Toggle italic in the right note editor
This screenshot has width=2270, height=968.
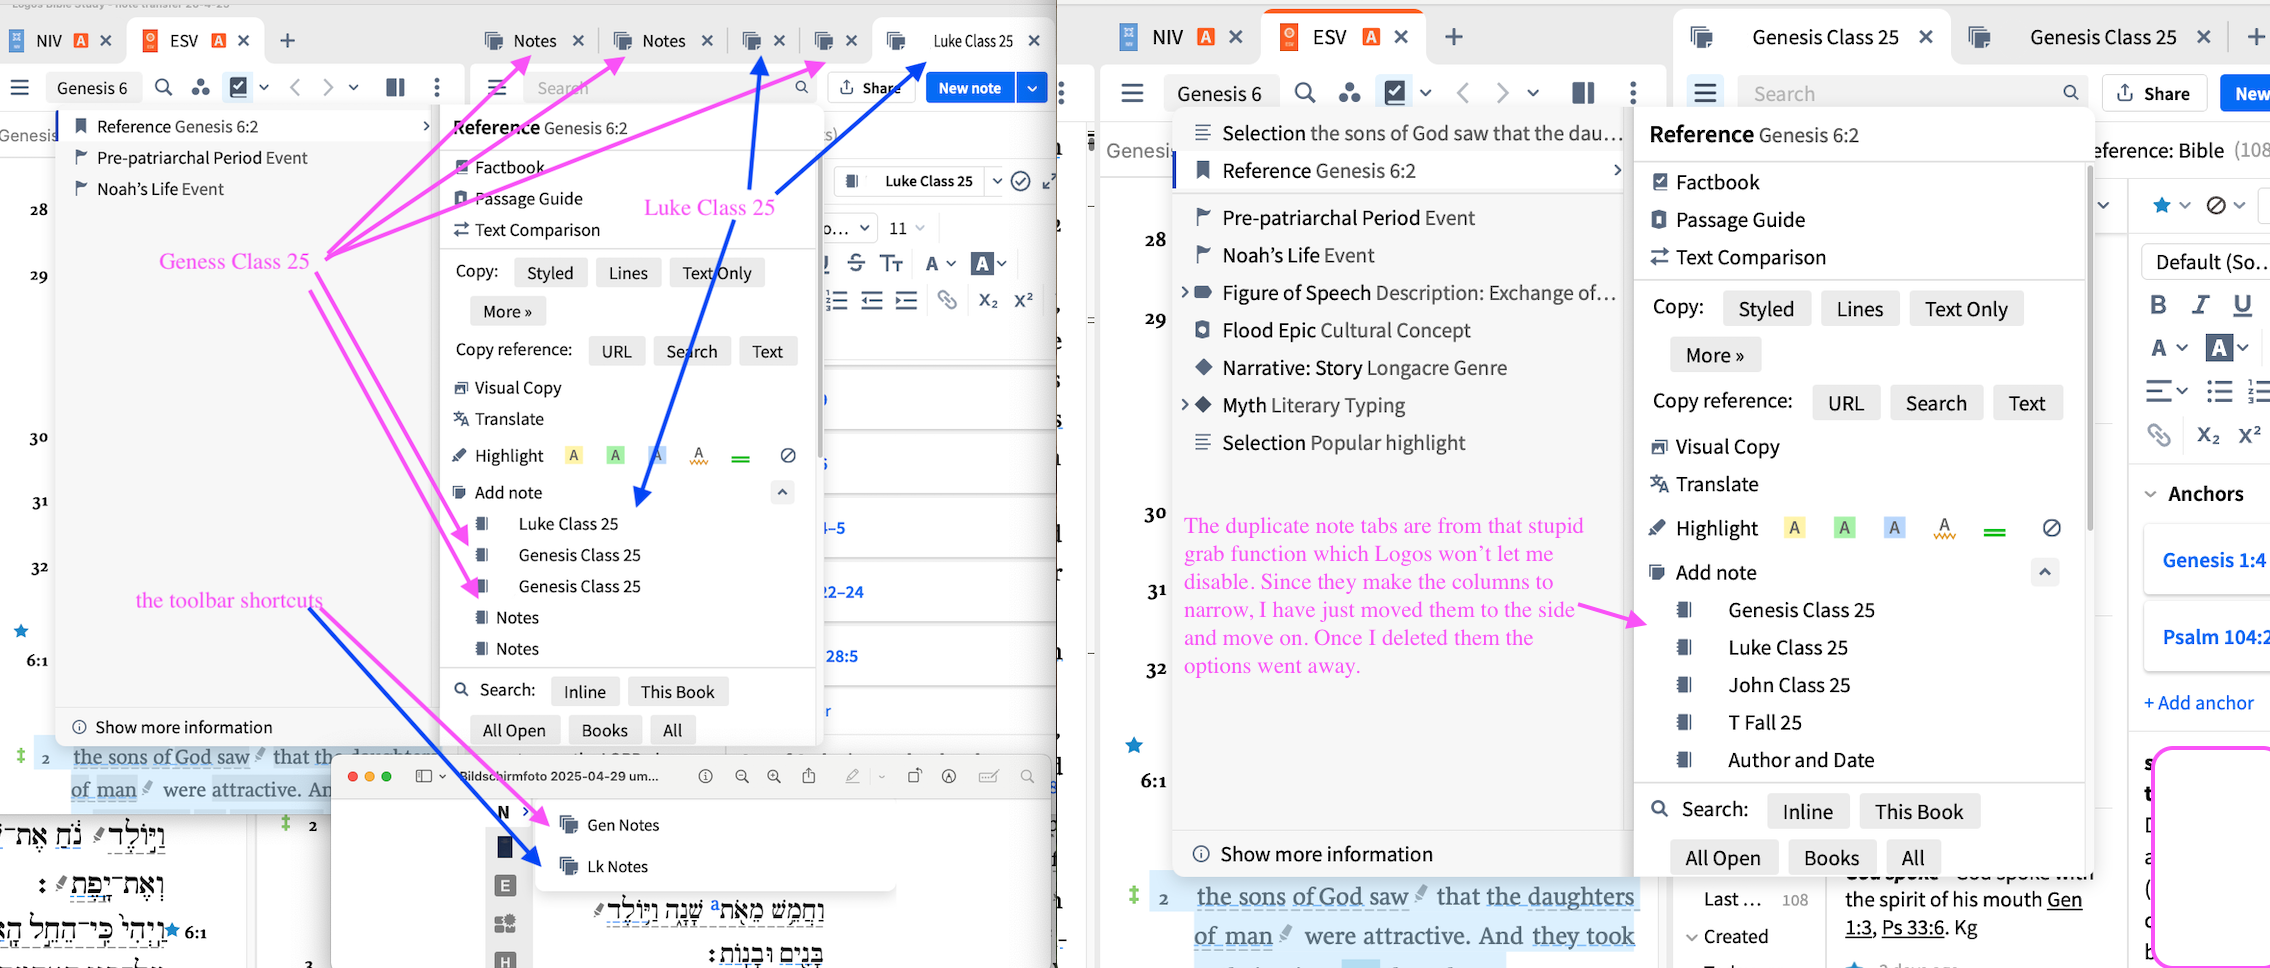tap(2201, 305)
